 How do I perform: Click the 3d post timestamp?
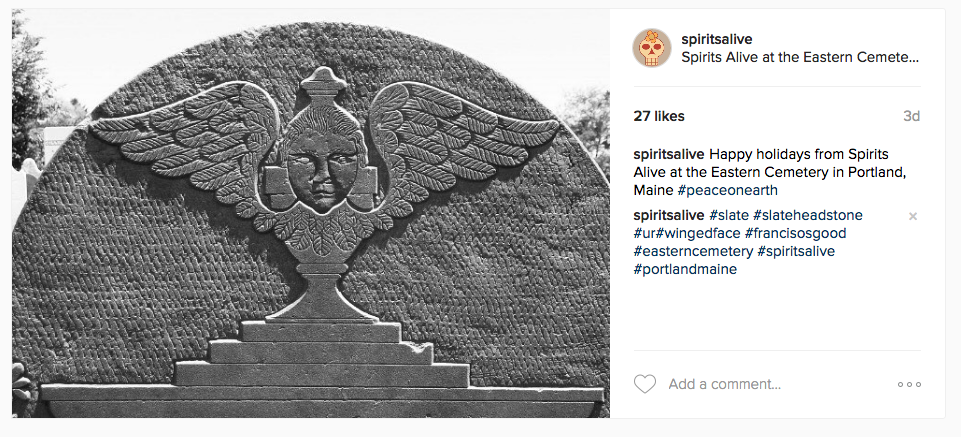pyautogui.click(x=911, y=116)
